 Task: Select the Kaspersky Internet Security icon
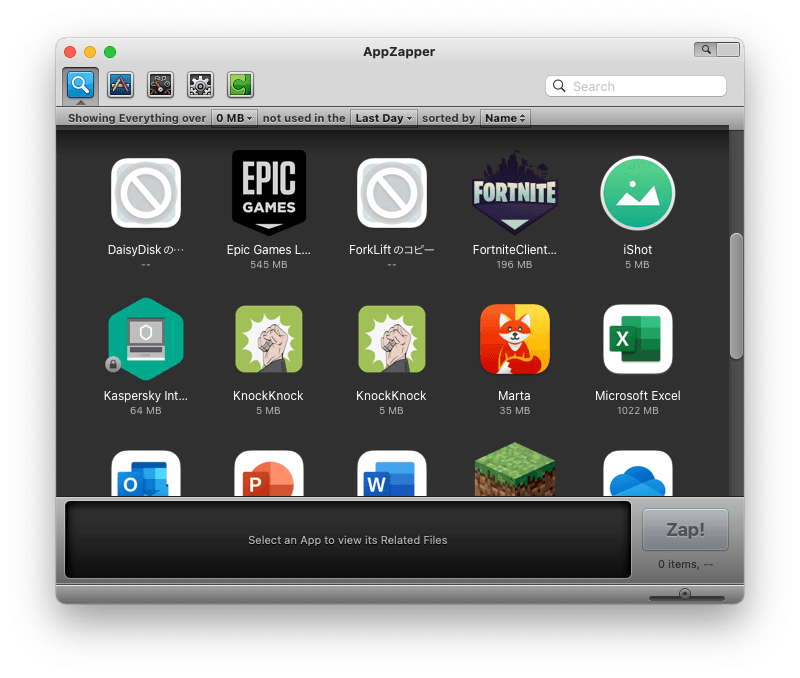click(x=146, y=339)
